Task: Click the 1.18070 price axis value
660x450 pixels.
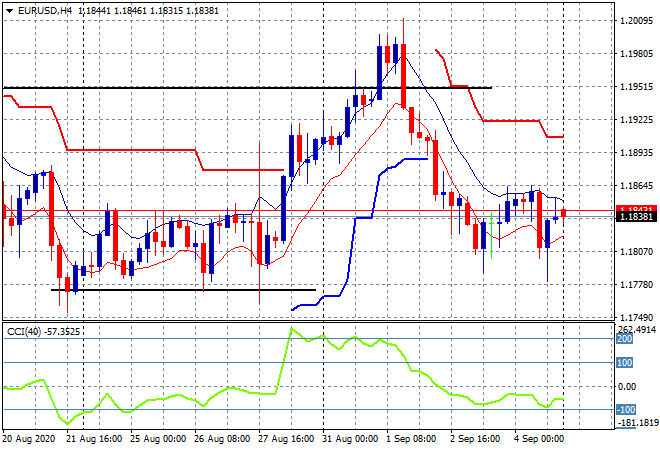Action: pyautogui.click(x=637, y=252)
